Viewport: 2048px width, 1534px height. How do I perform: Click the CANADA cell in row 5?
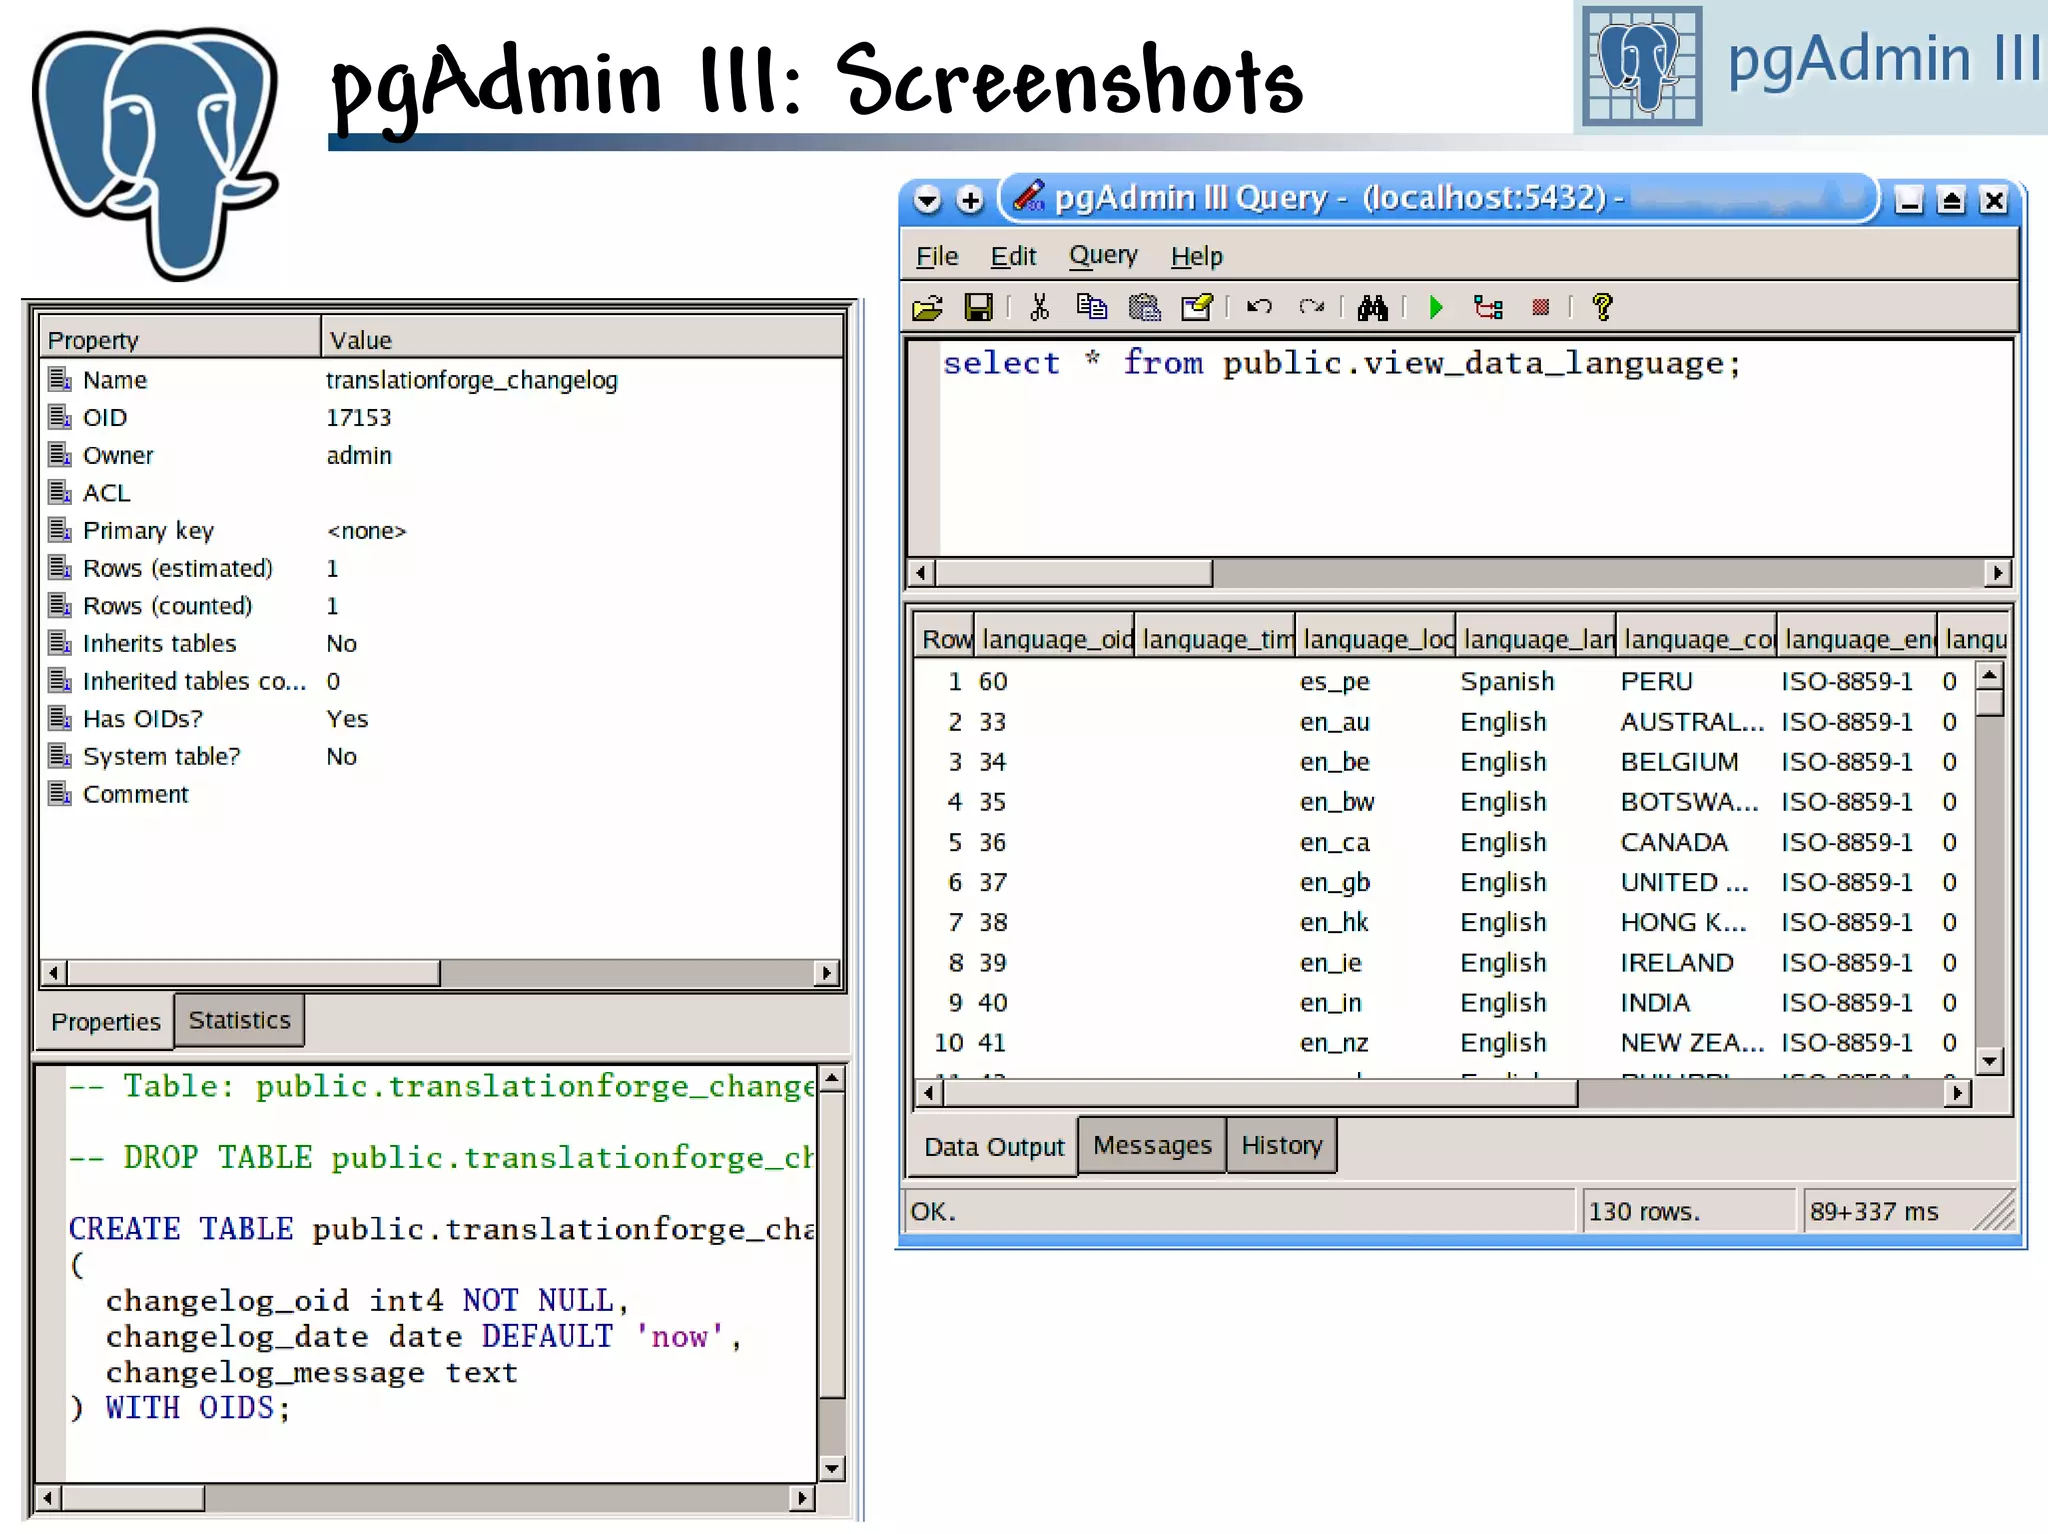(1674, 842)
